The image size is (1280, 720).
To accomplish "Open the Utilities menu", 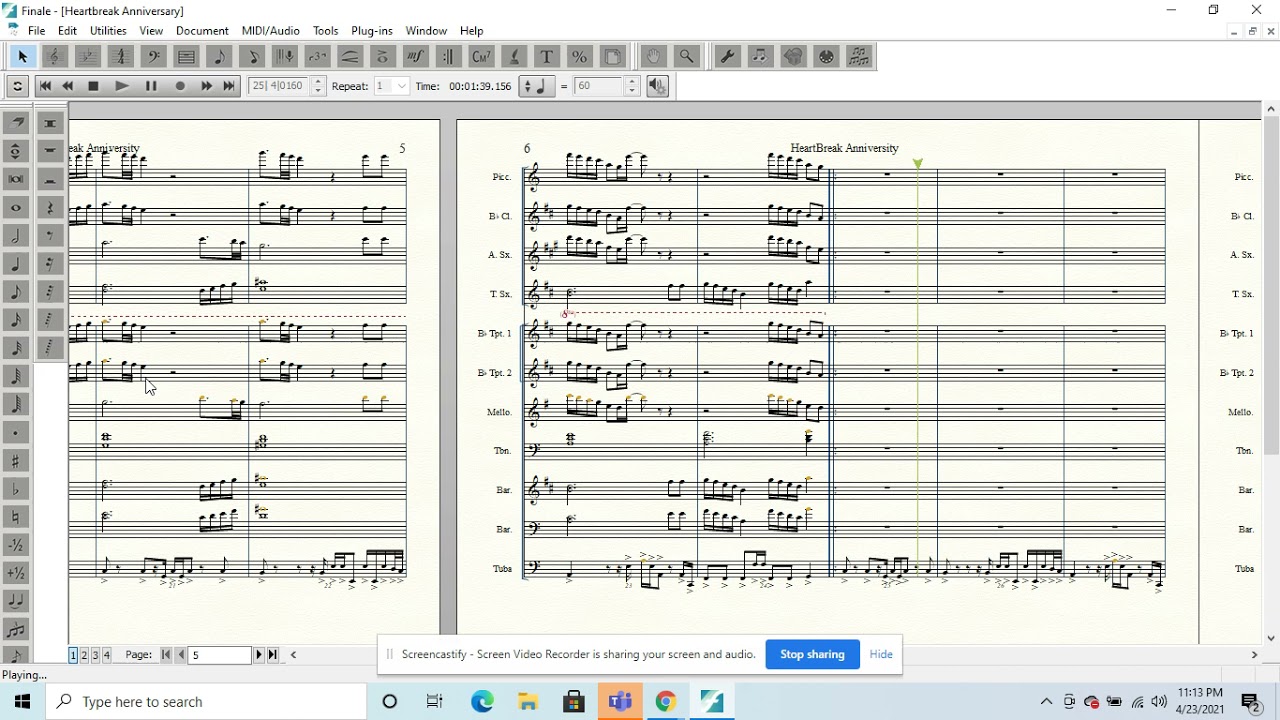I will [x=108, y=31].
